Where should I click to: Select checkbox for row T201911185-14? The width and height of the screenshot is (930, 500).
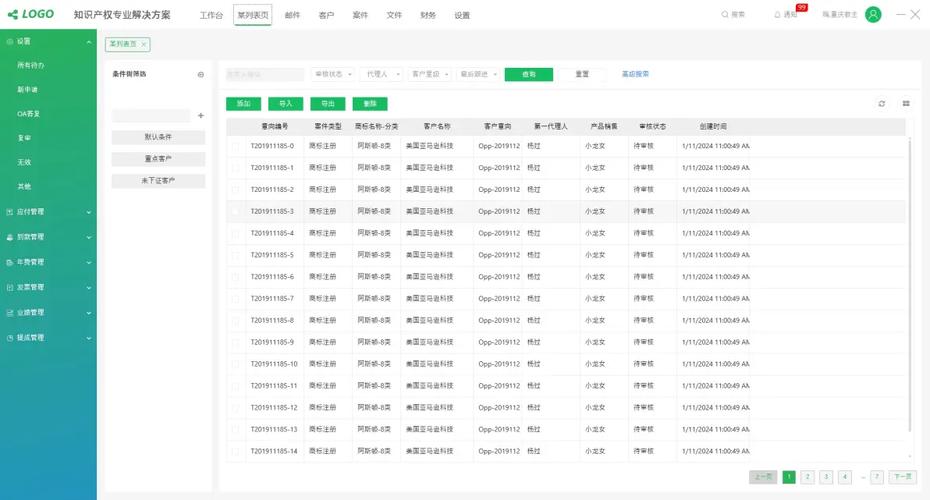click(x=235, y=451)
